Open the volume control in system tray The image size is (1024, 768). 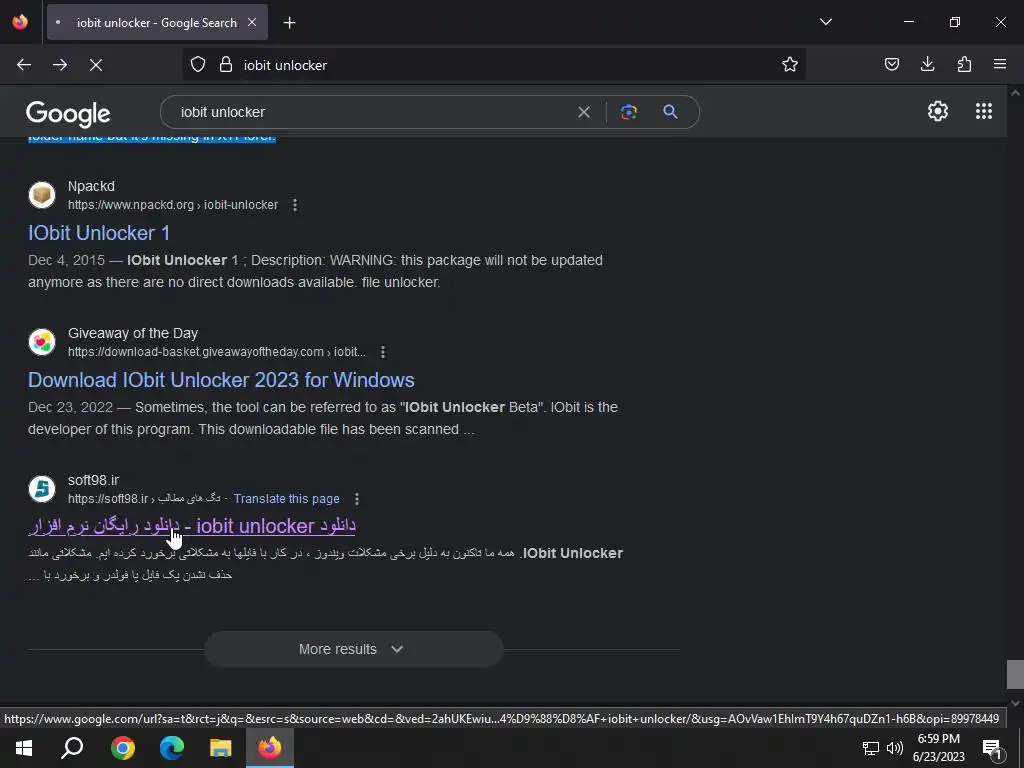(x=895, y=748)
